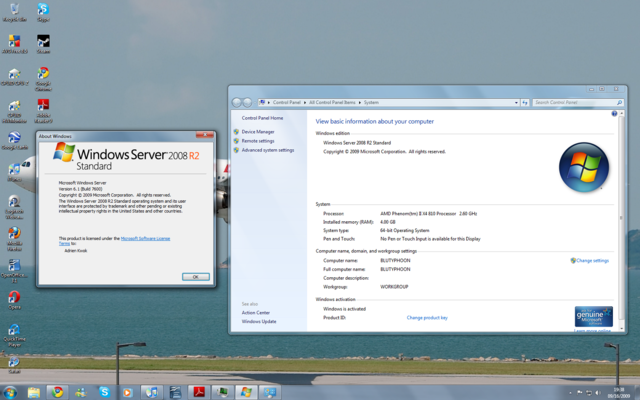Select the WORKGROUP value text
The width and height of the screenshot is (640, 400).
tap(394, 287)
